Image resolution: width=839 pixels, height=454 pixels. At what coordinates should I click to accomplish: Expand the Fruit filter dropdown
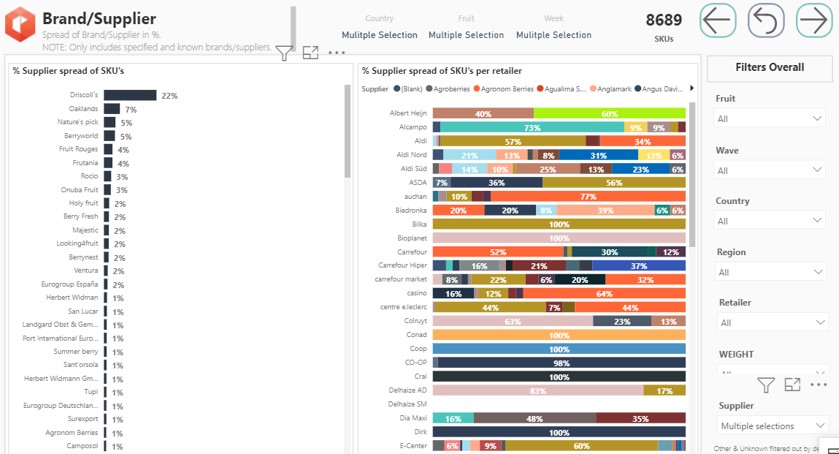769,119
